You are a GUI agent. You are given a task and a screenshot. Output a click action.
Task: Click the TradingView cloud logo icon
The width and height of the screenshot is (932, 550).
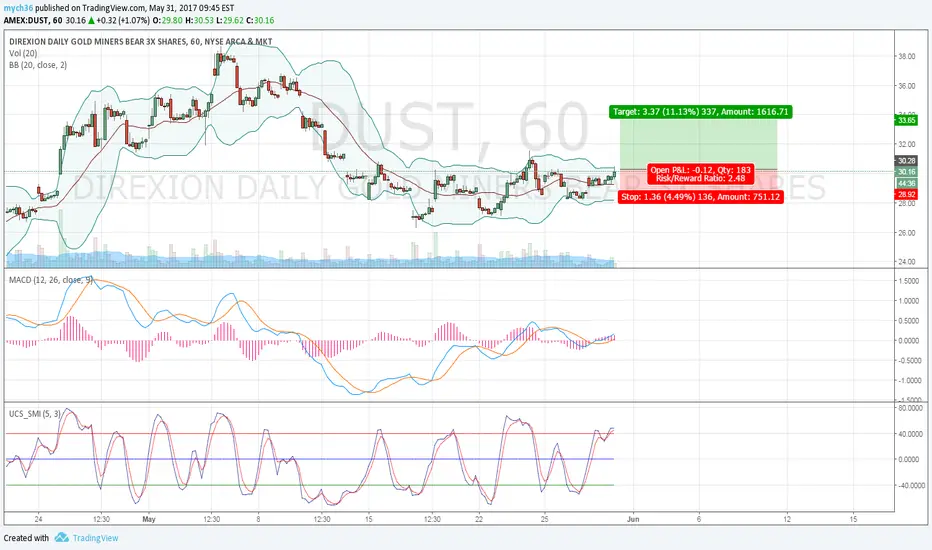(x=62, y=538)
